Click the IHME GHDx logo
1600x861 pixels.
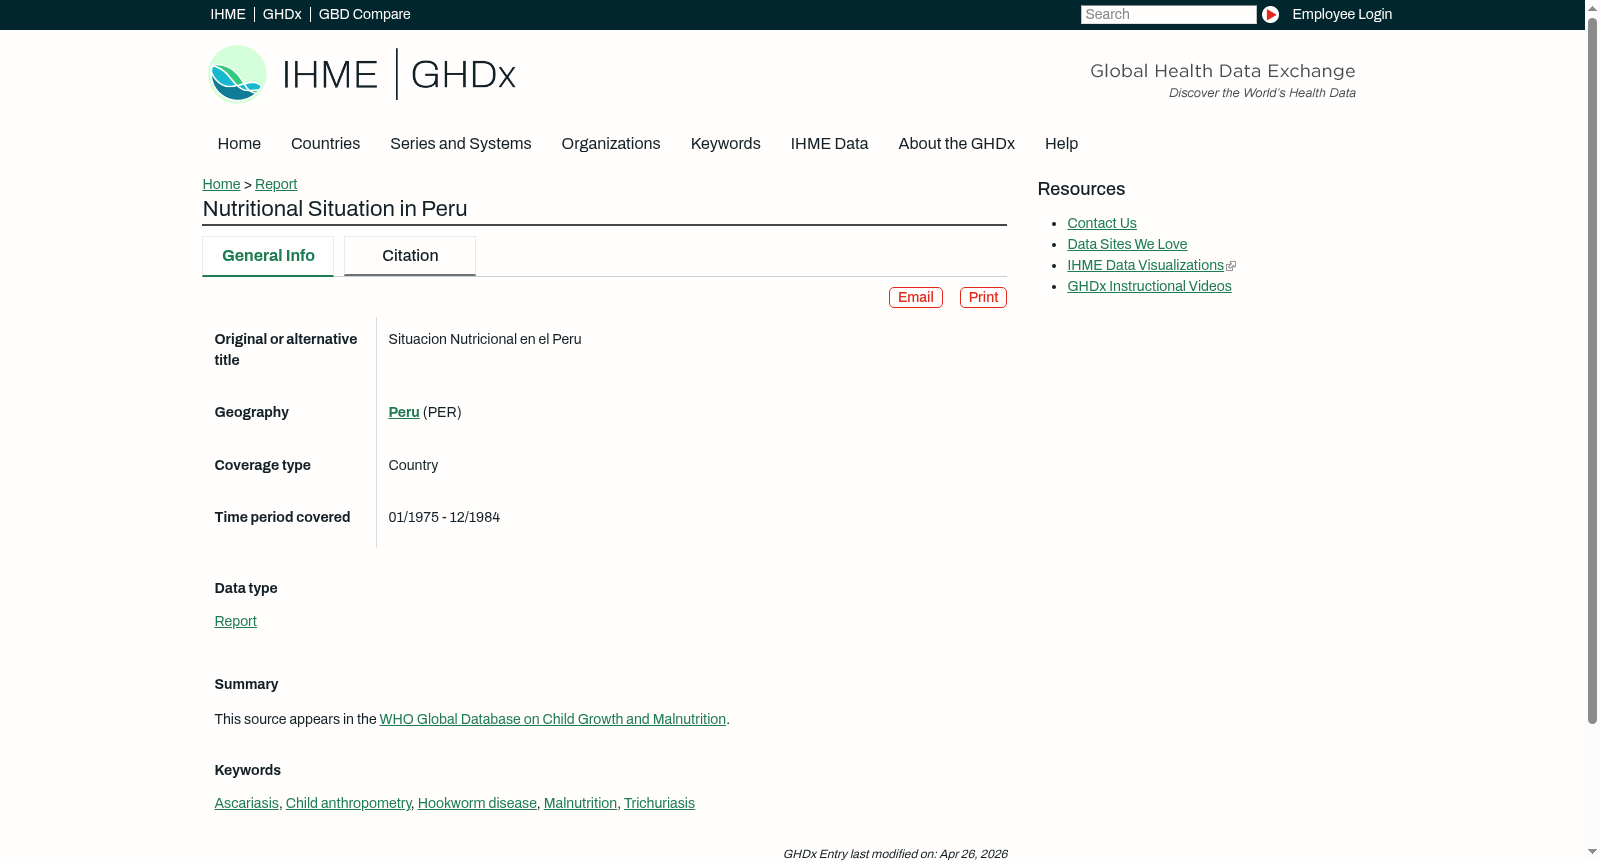362,74
